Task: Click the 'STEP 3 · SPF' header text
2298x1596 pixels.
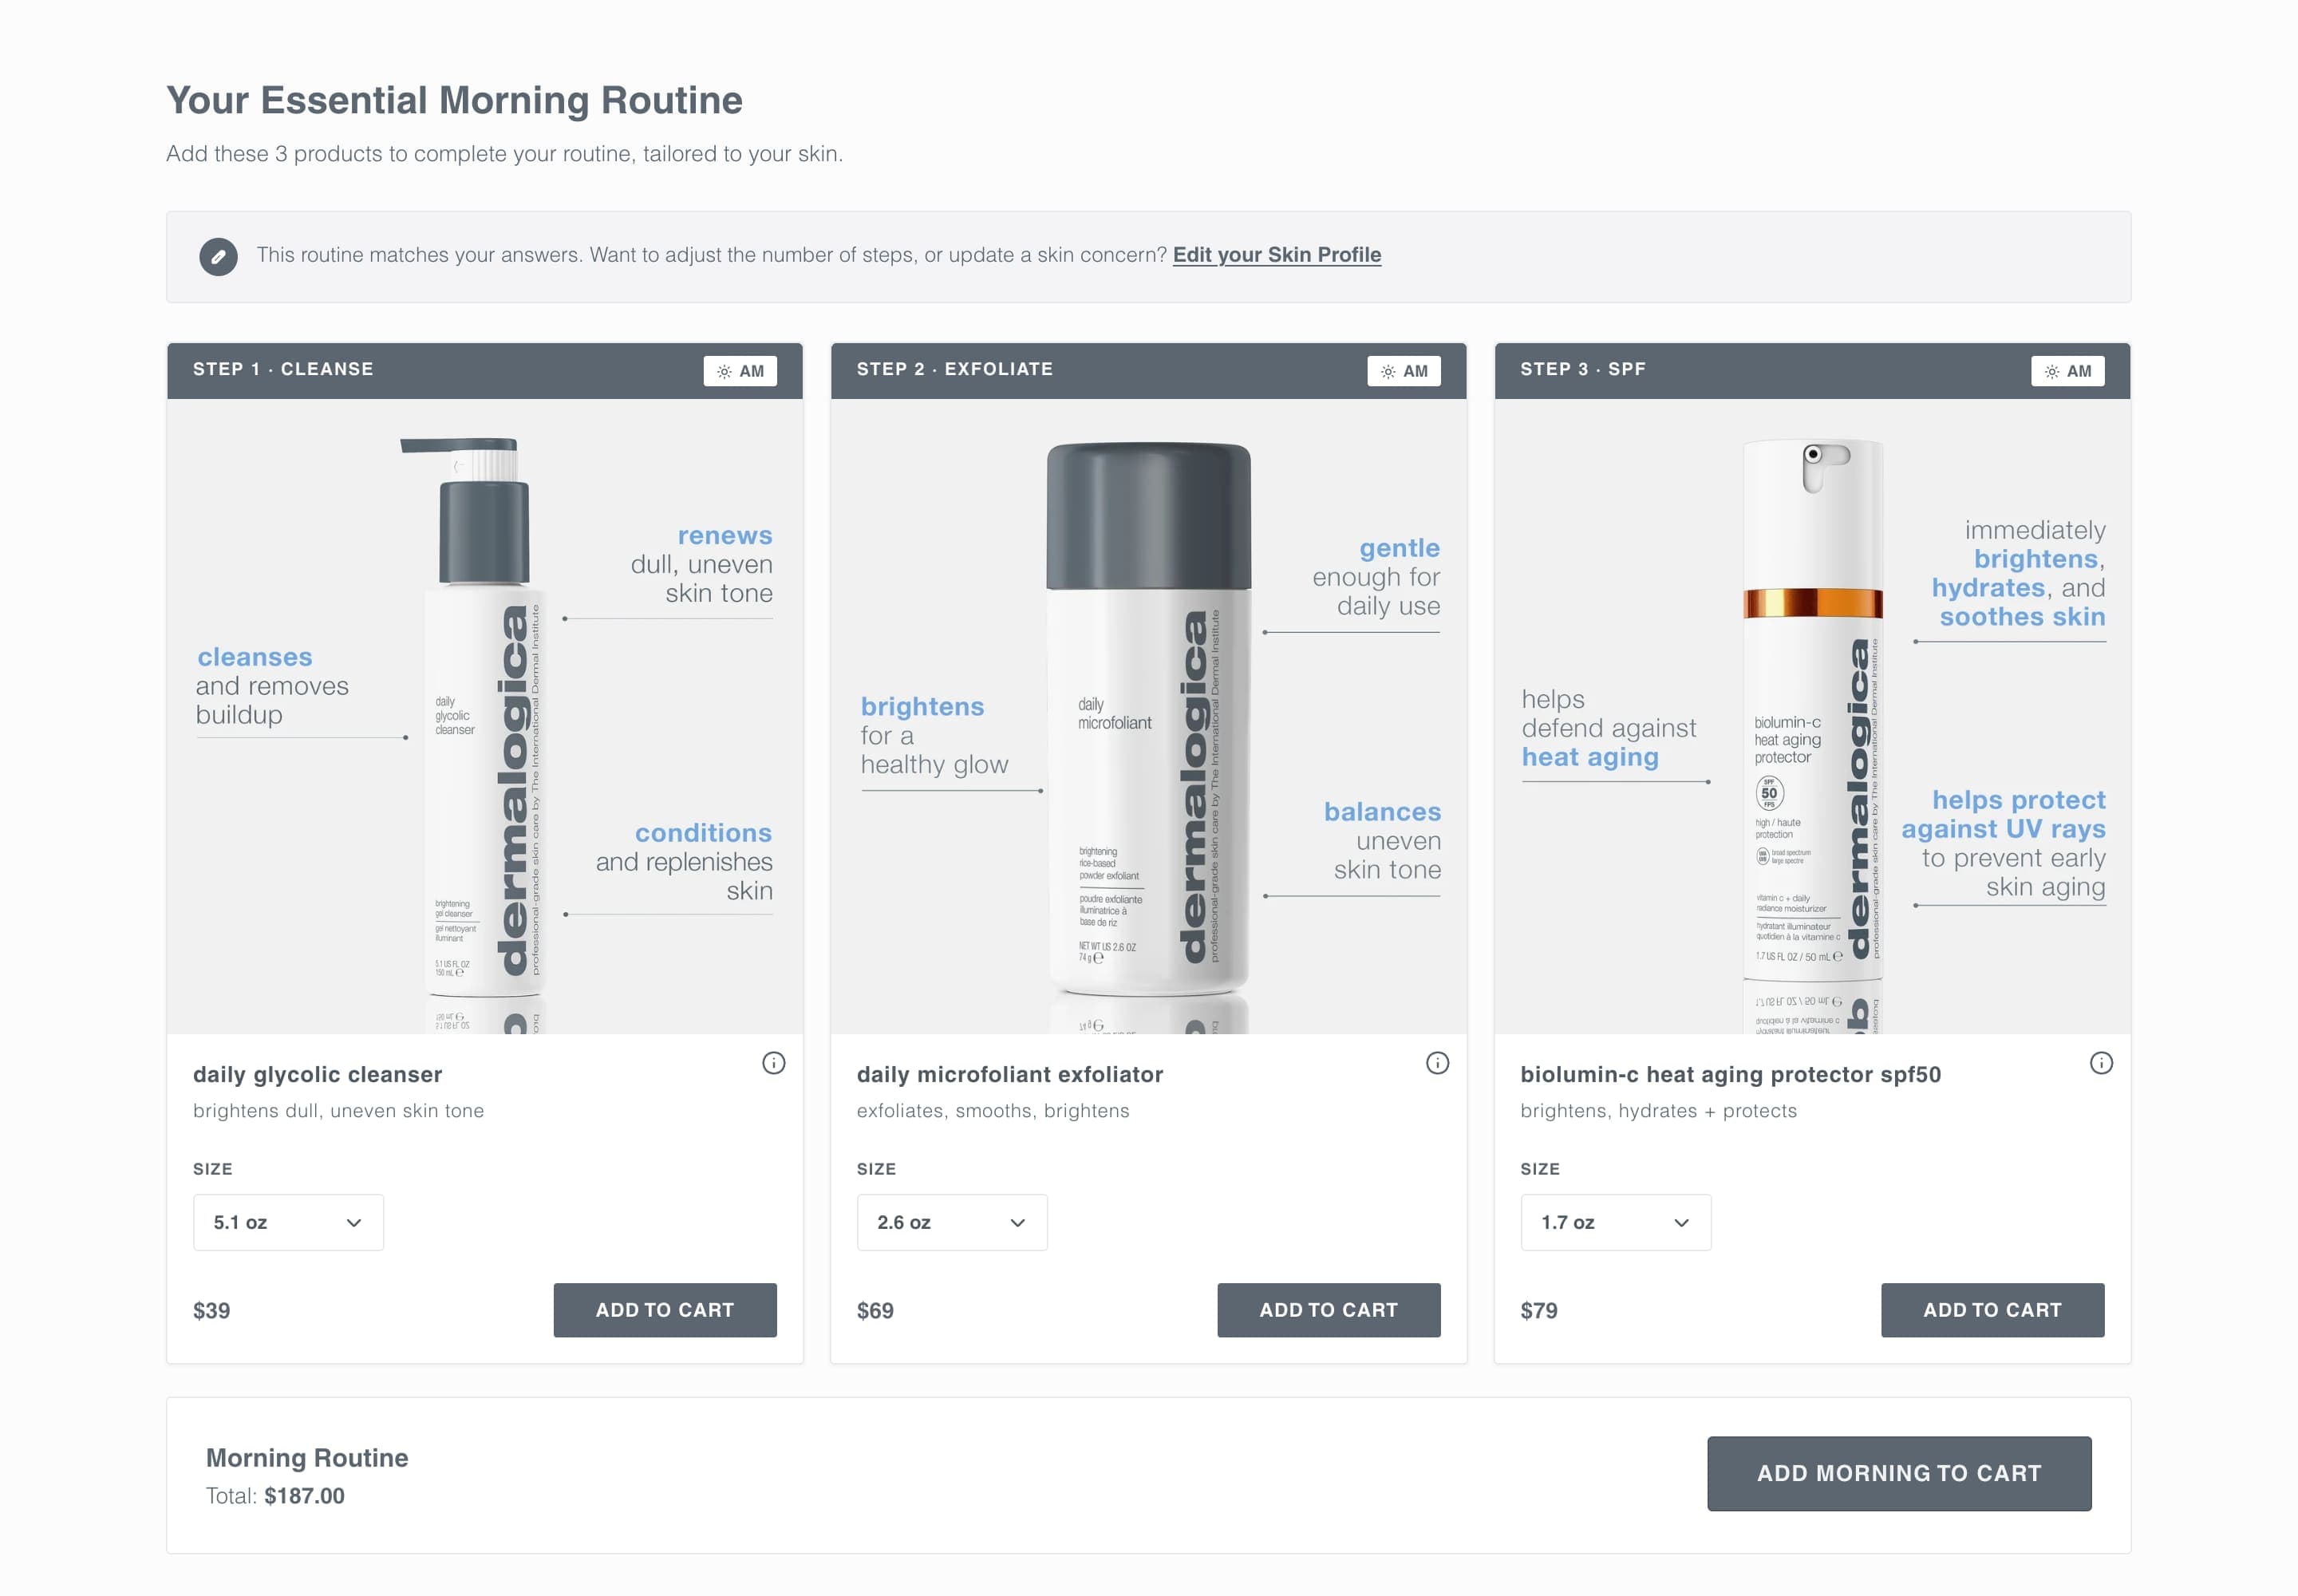Action: [1583, 369]
